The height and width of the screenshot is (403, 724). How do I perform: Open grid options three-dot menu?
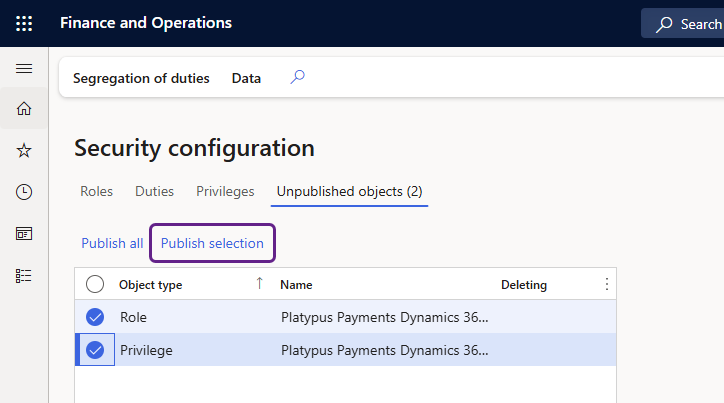[606, 284]
